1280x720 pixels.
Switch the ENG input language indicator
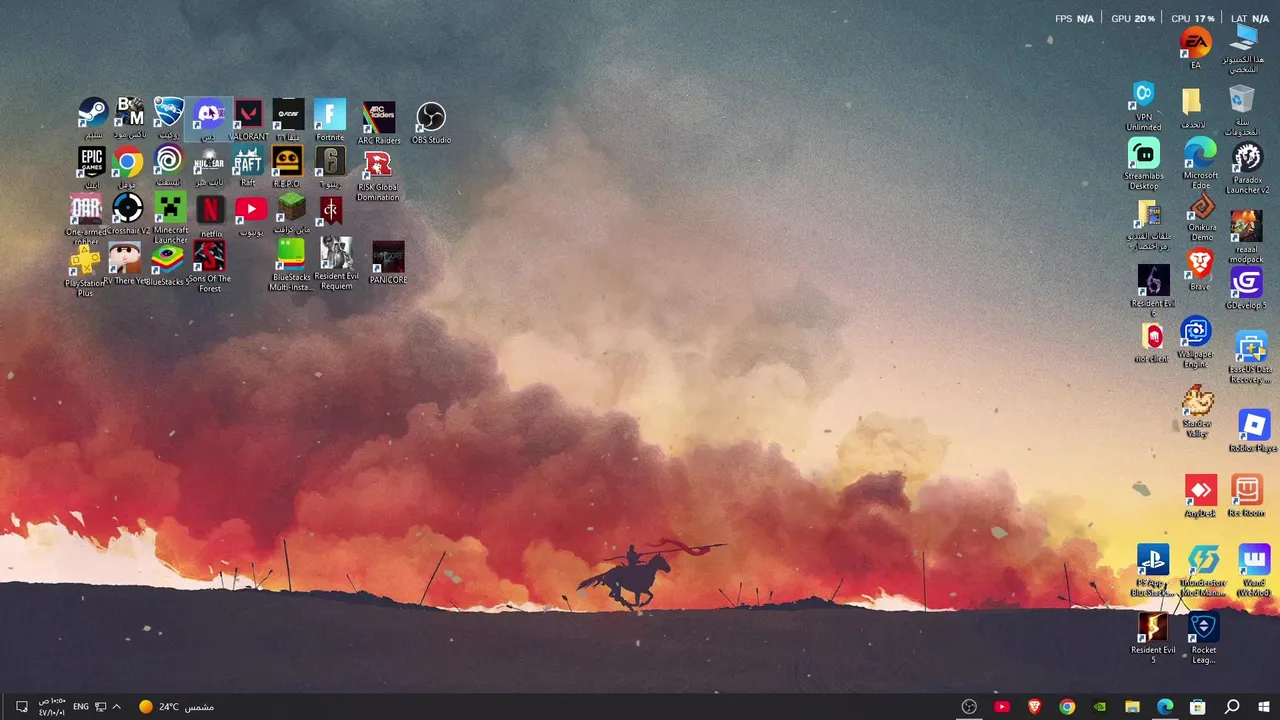[x=81, y=707]
